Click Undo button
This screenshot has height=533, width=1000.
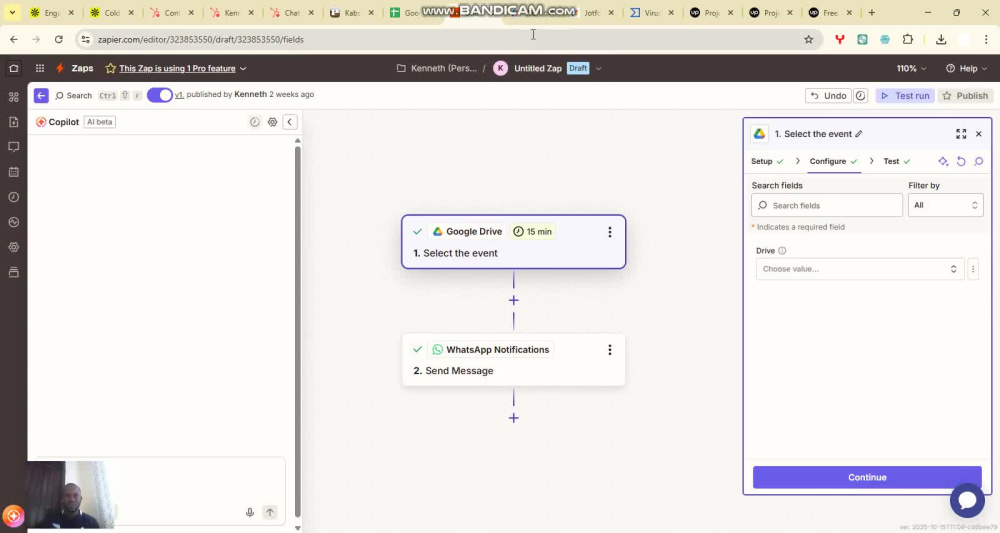coord(828,96)
